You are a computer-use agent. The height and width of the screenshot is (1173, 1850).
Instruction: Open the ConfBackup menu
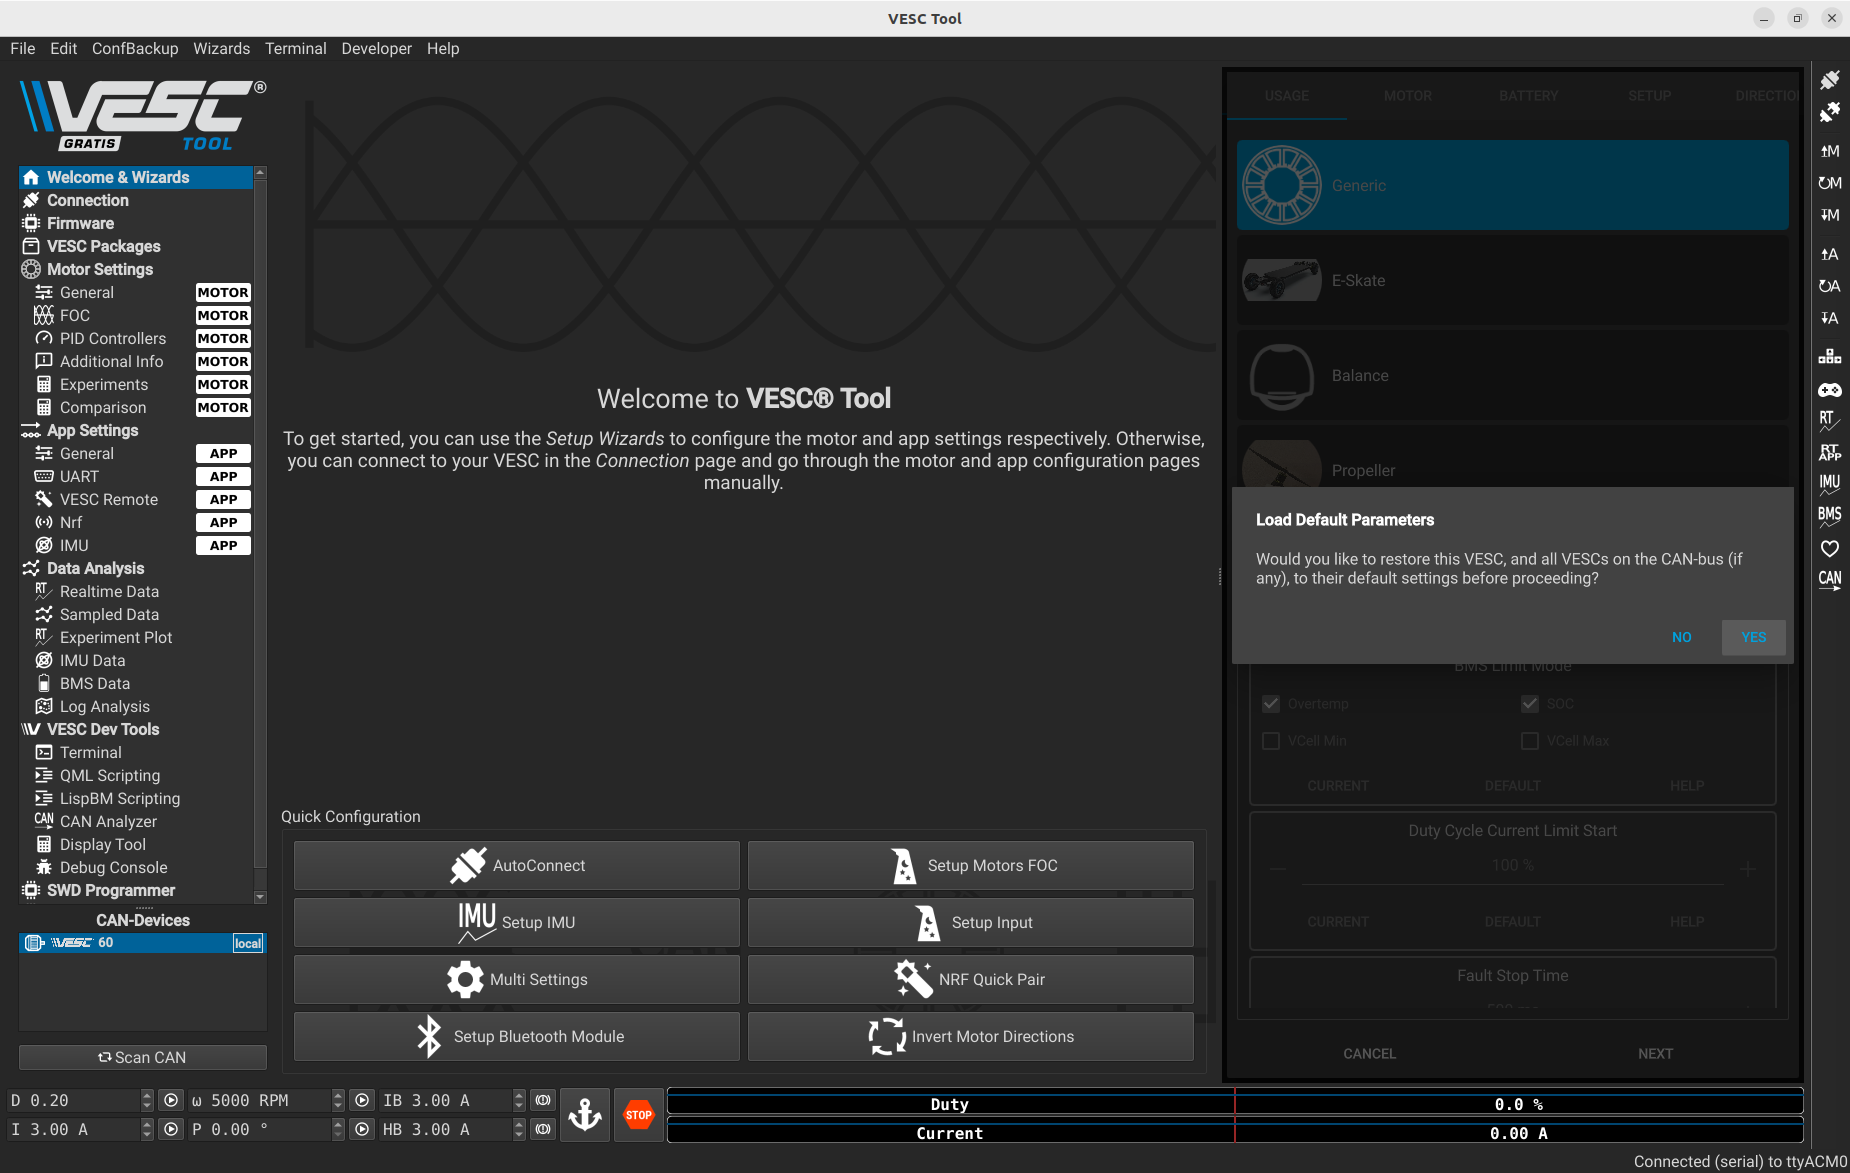[x=135, y=48]
